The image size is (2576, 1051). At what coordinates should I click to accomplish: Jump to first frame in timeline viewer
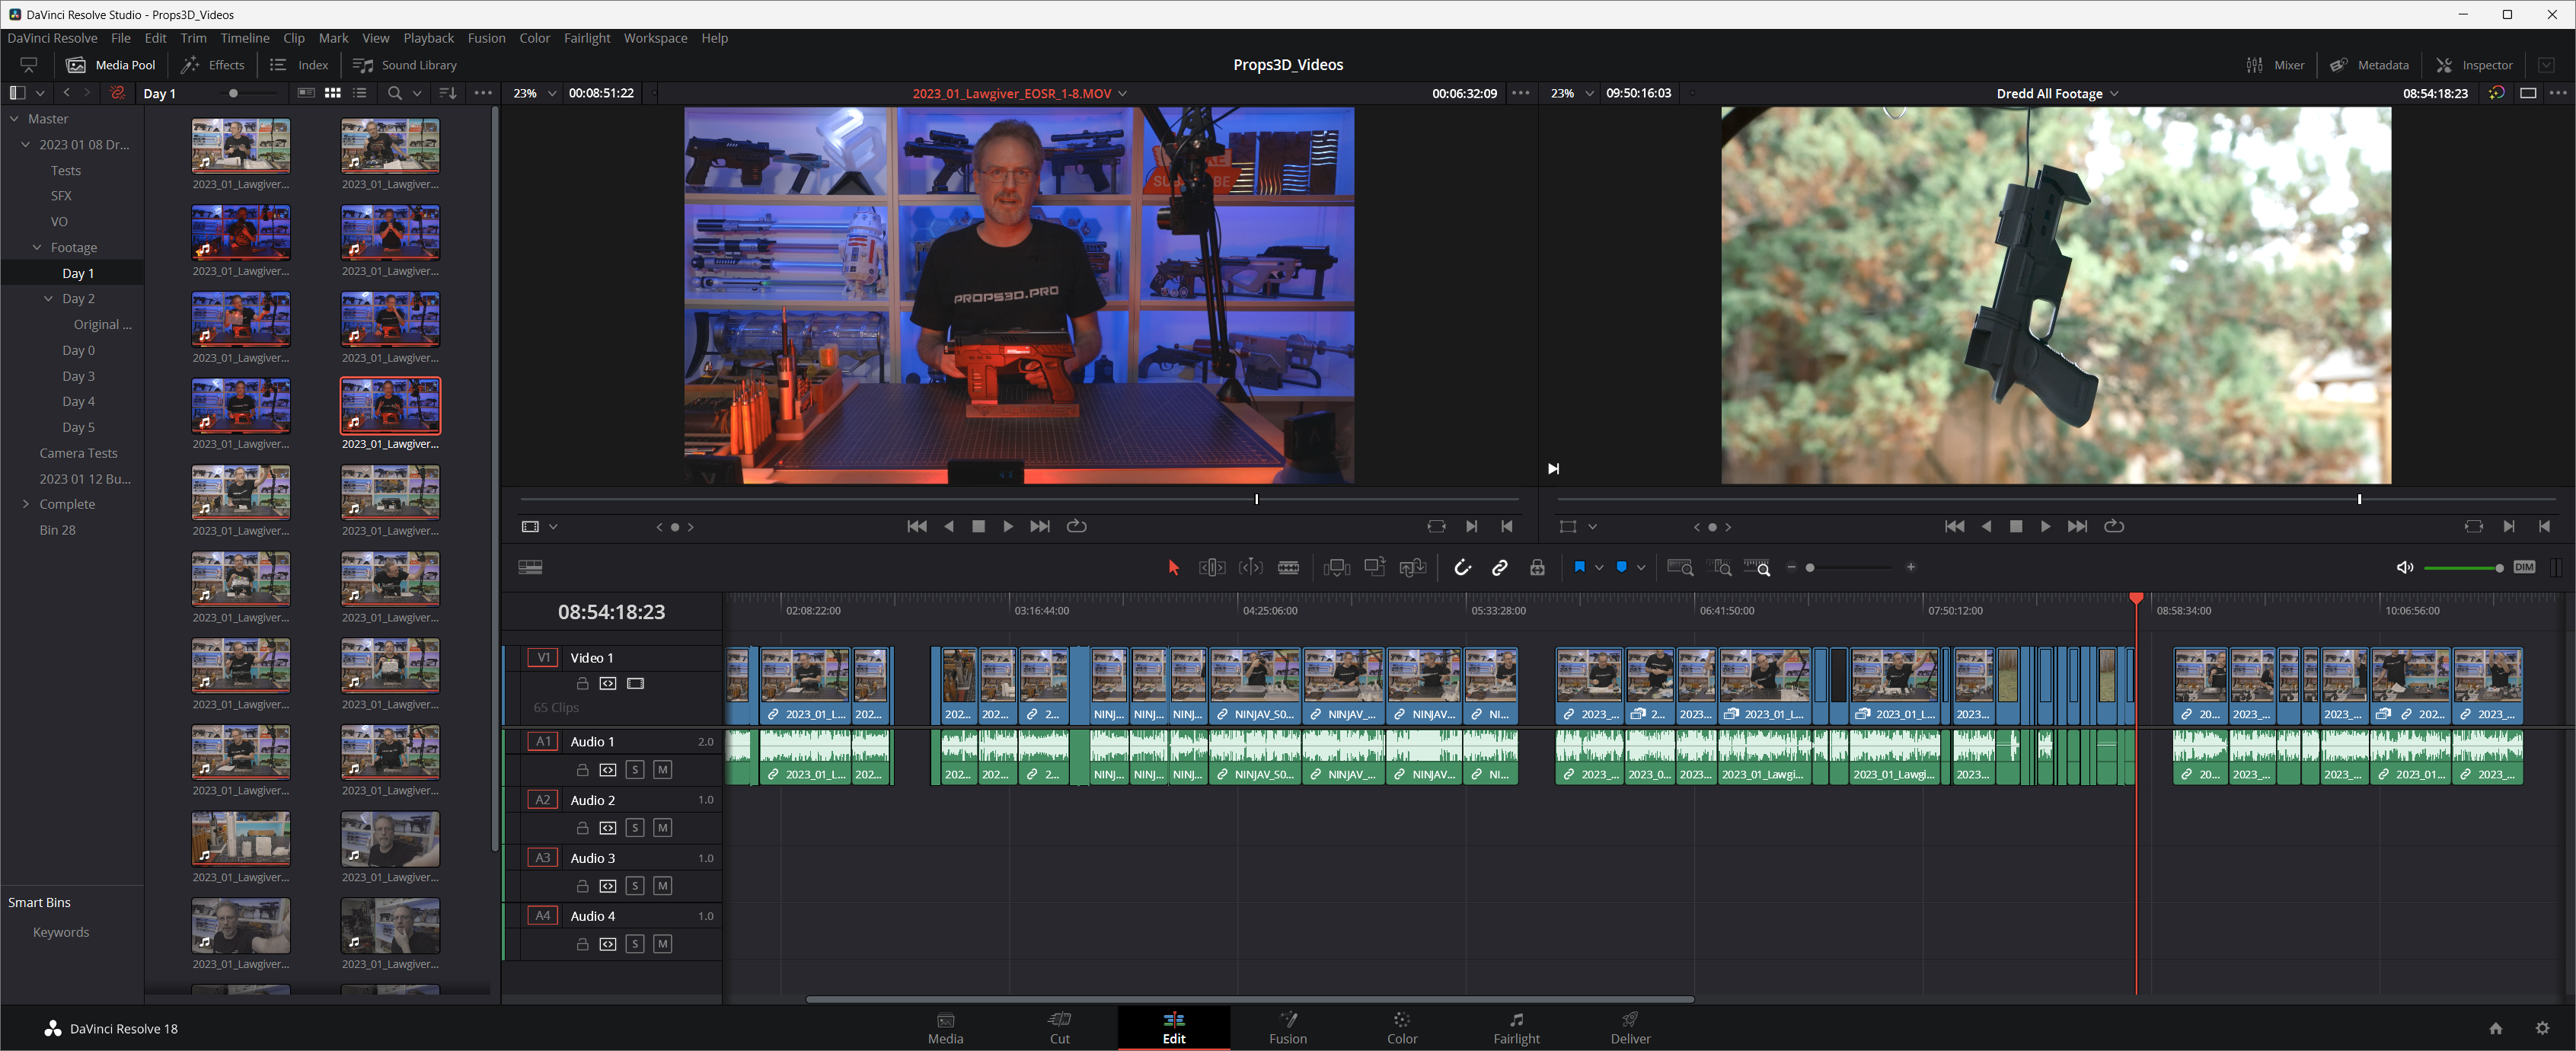[x=1954, y=527]
